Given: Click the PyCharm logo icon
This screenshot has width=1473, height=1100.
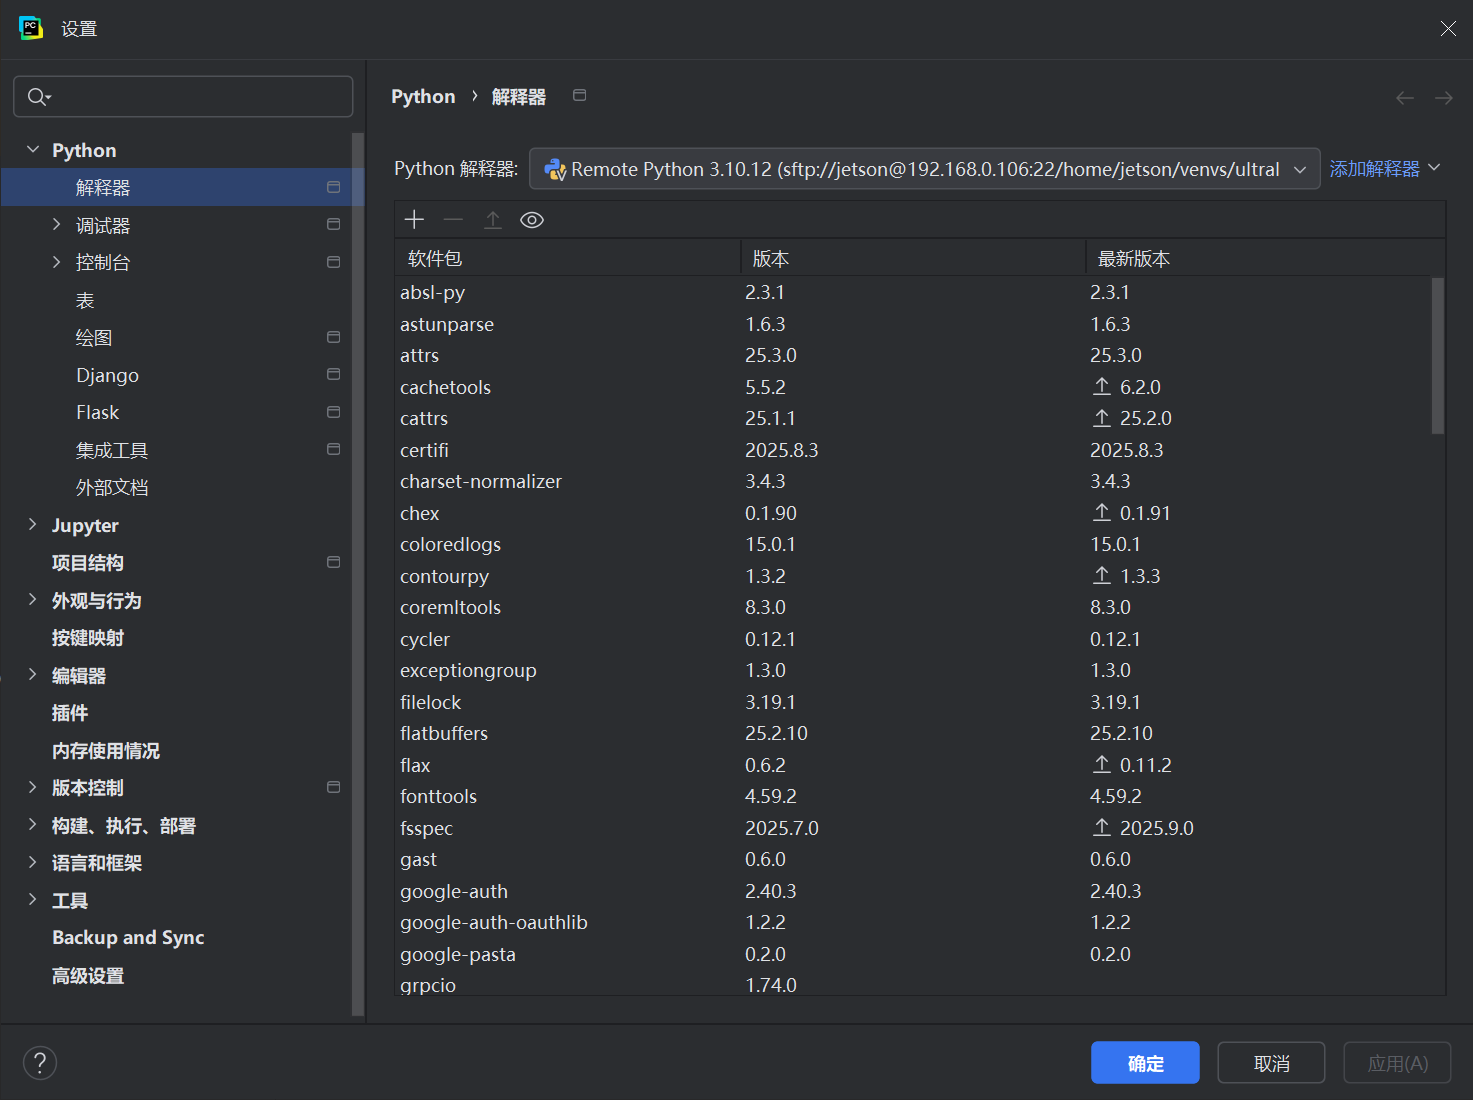Looking at the screenshot, I should [31, 28].
